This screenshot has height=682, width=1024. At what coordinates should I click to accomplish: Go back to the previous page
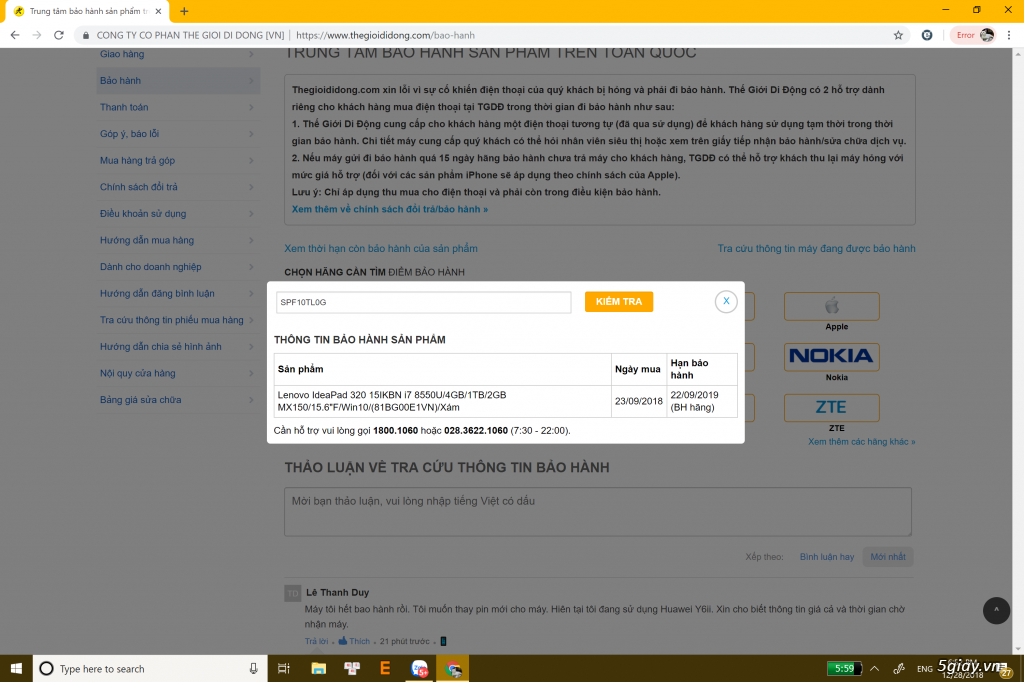click(x=15, y=35)
